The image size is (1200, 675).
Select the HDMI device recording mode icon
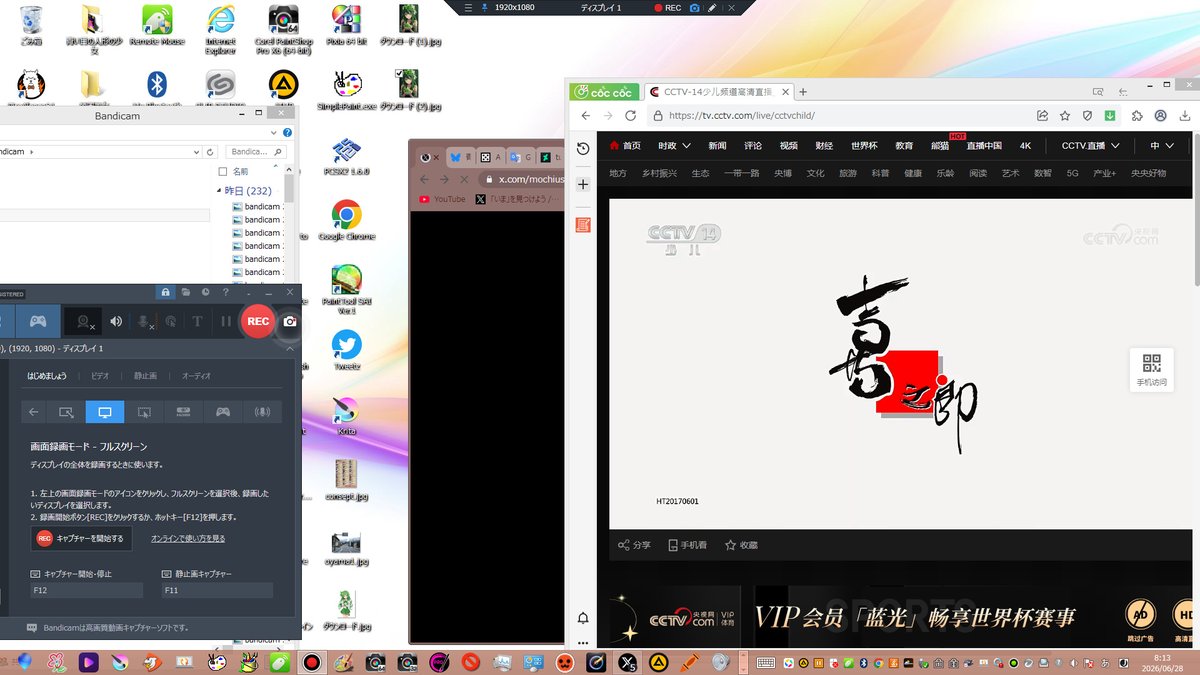click(183, 411)
